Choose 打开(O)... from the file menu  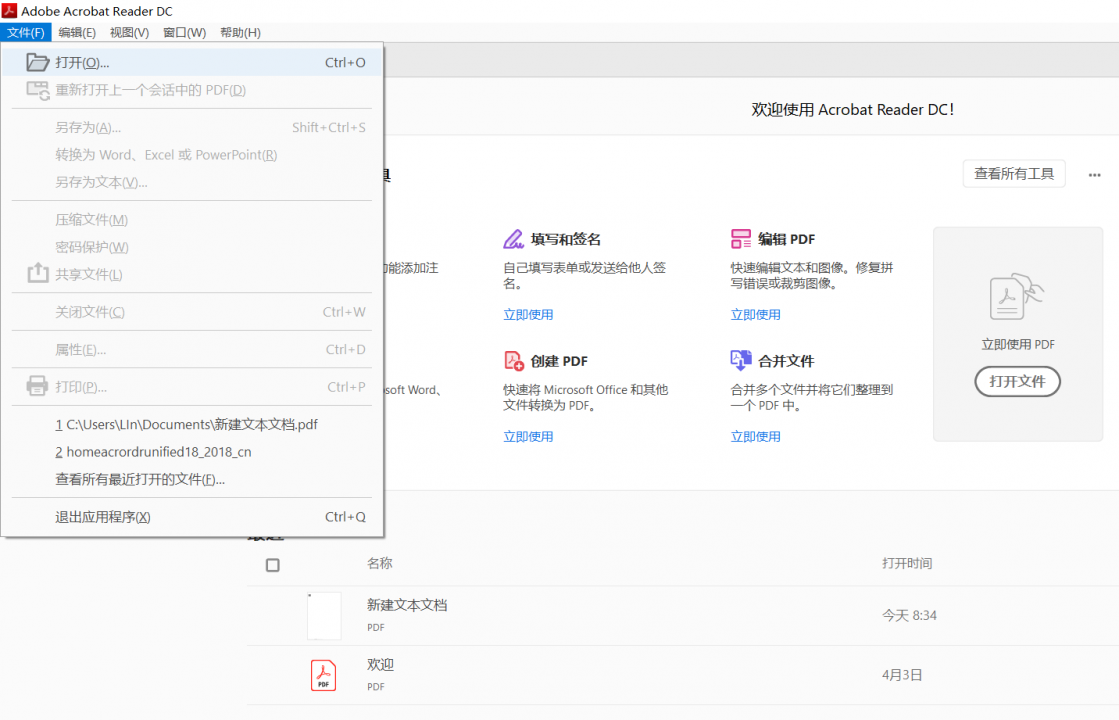192,62
